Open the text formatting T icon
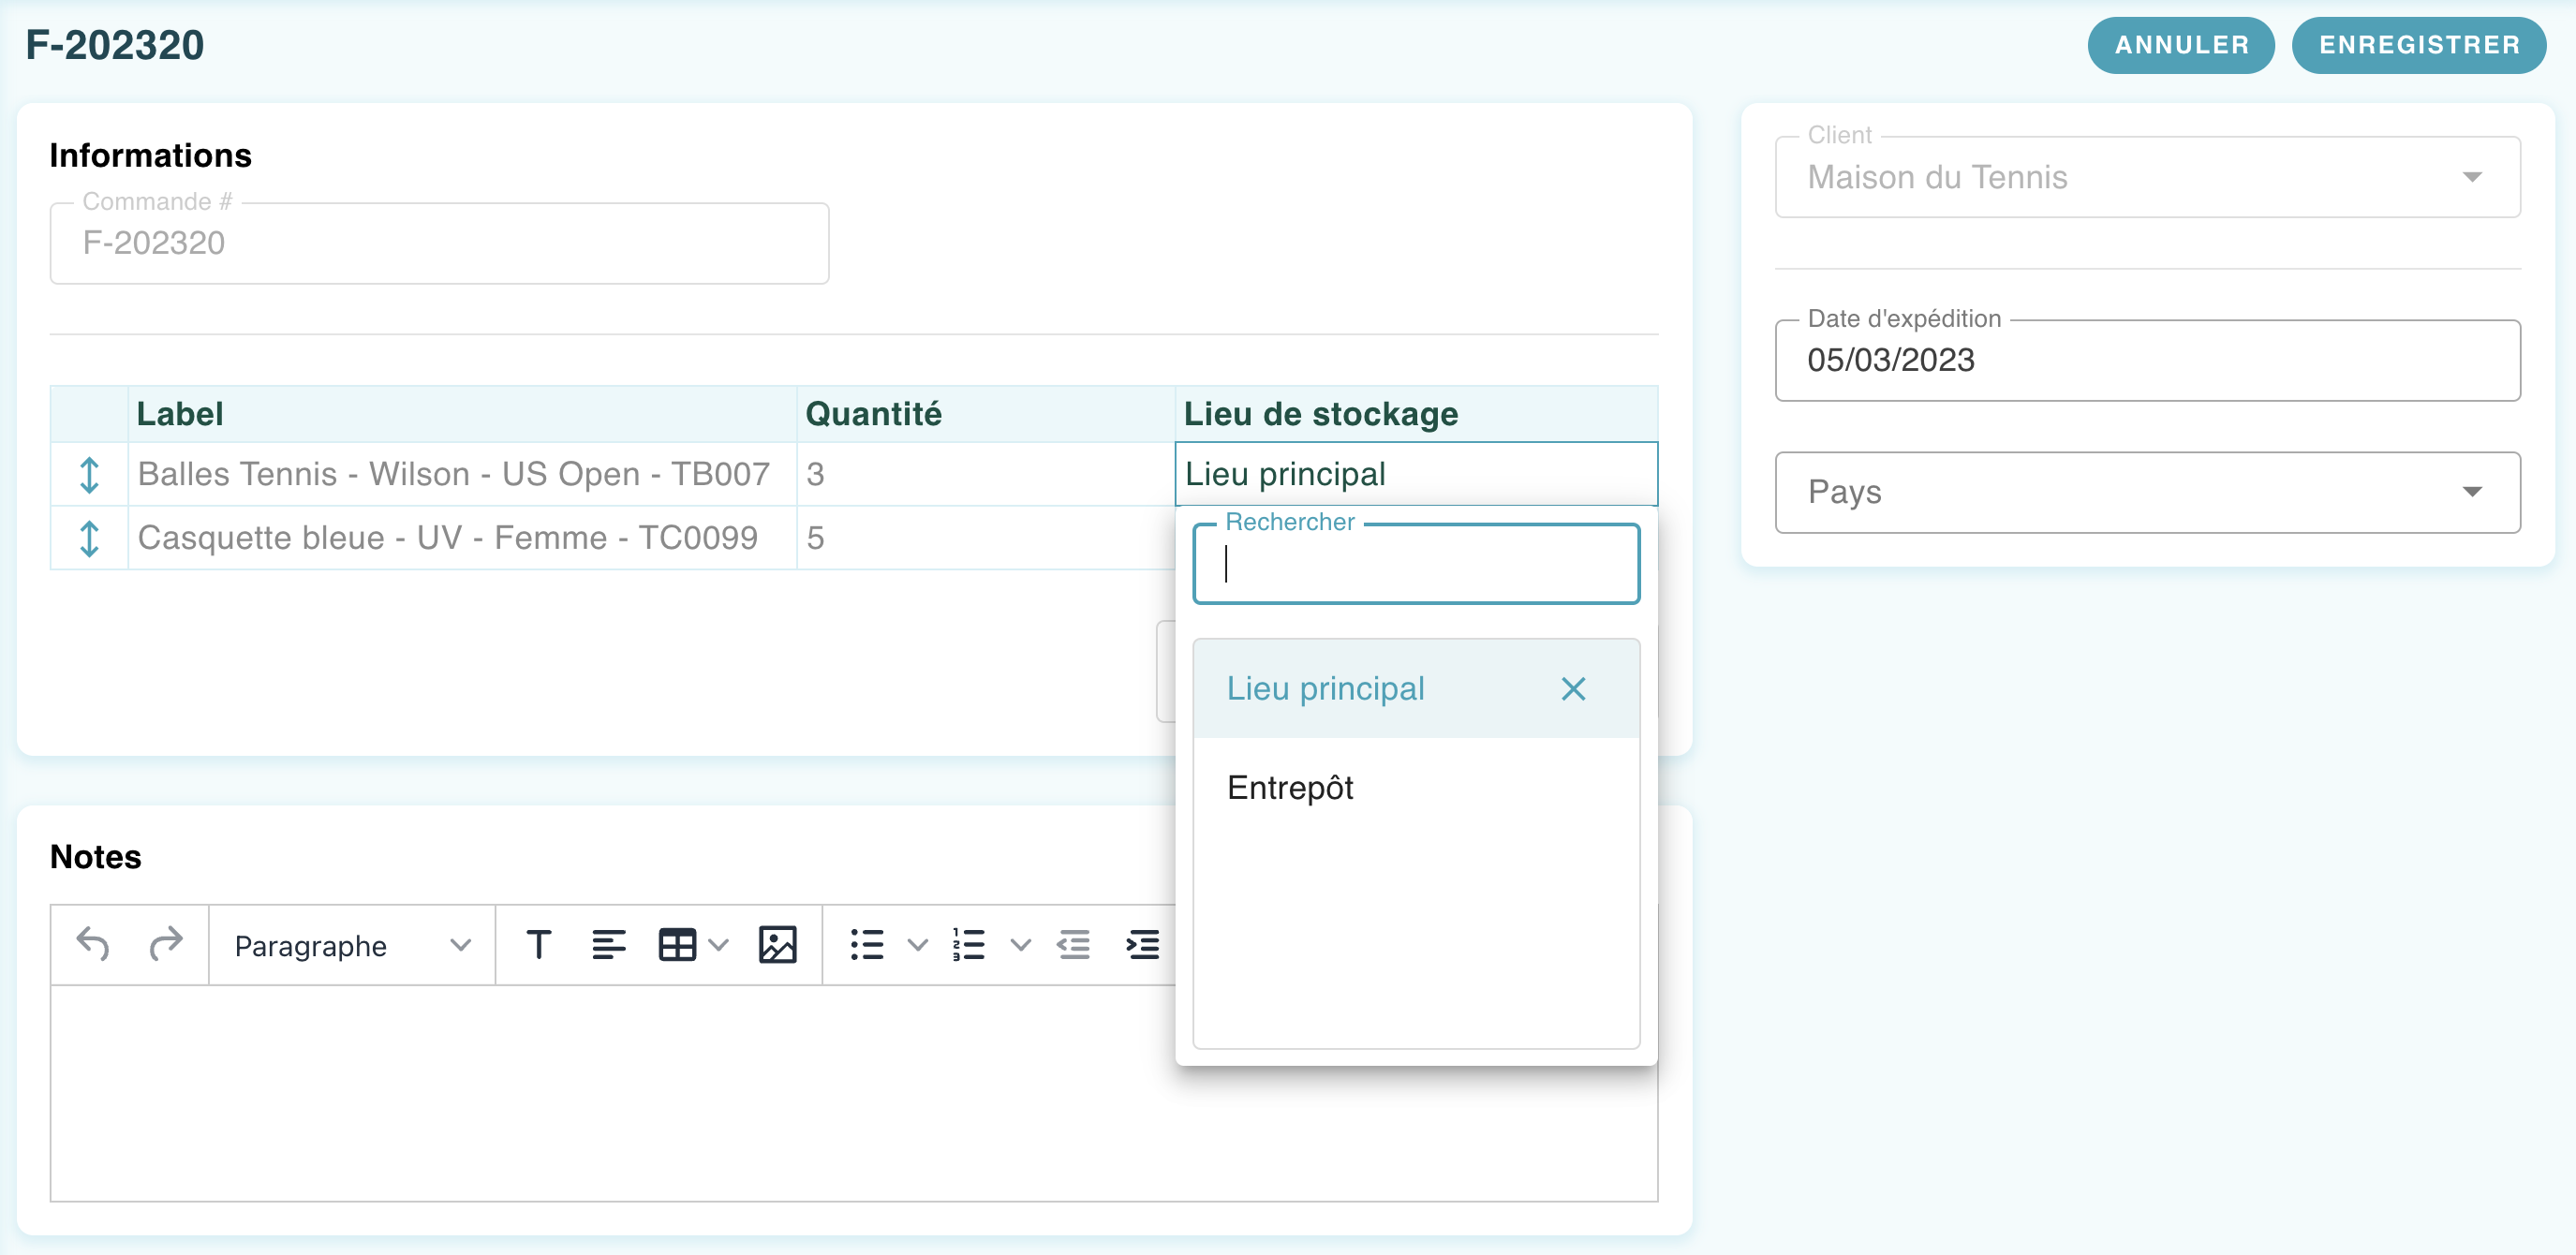The width and height of the screenshot is (2576, 1255). [539, 944]
